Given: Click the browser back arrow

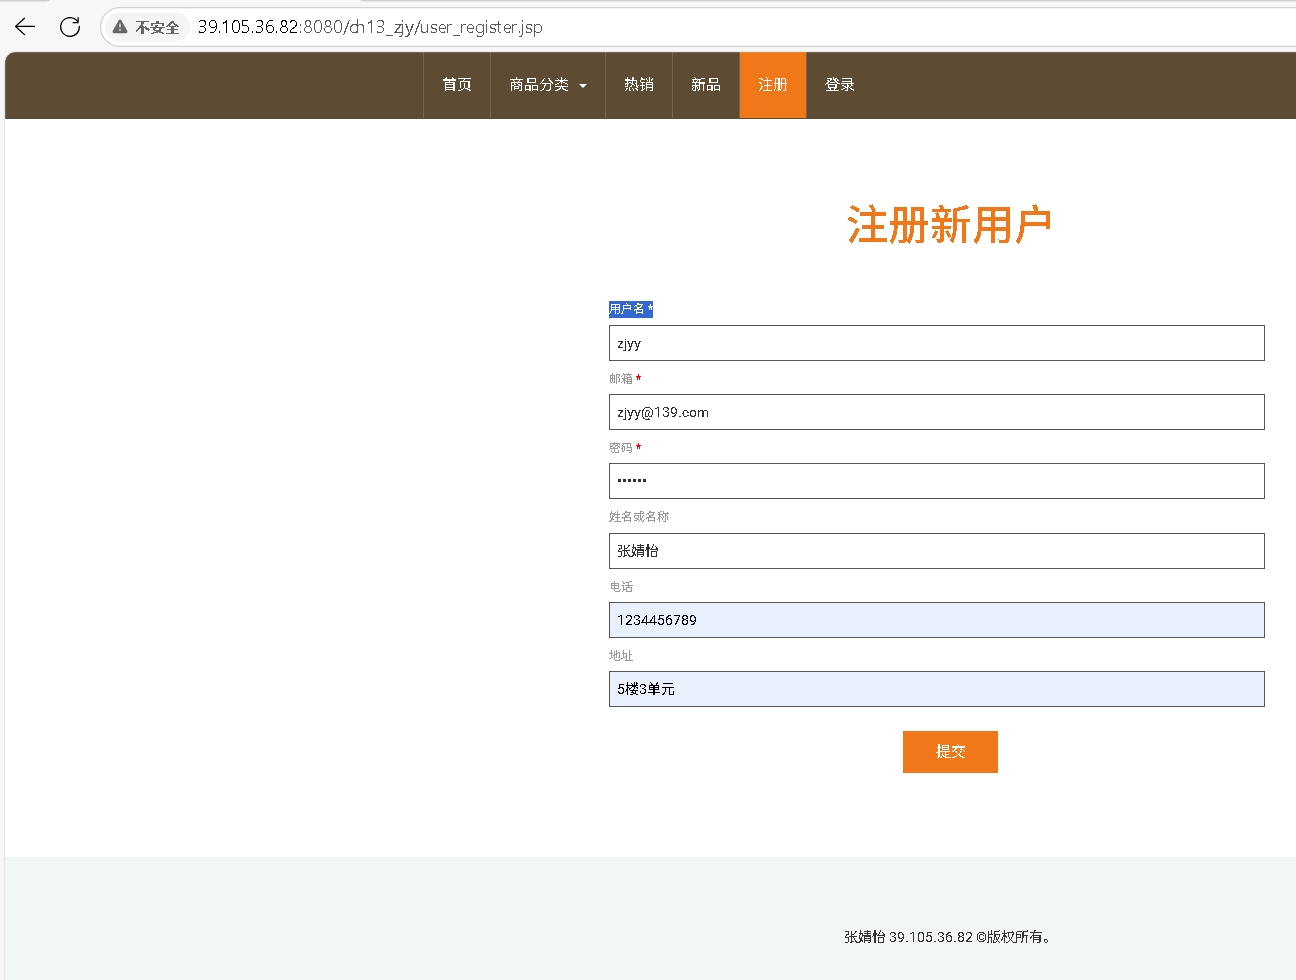Looking at the screenshot, I should (25, 27).
